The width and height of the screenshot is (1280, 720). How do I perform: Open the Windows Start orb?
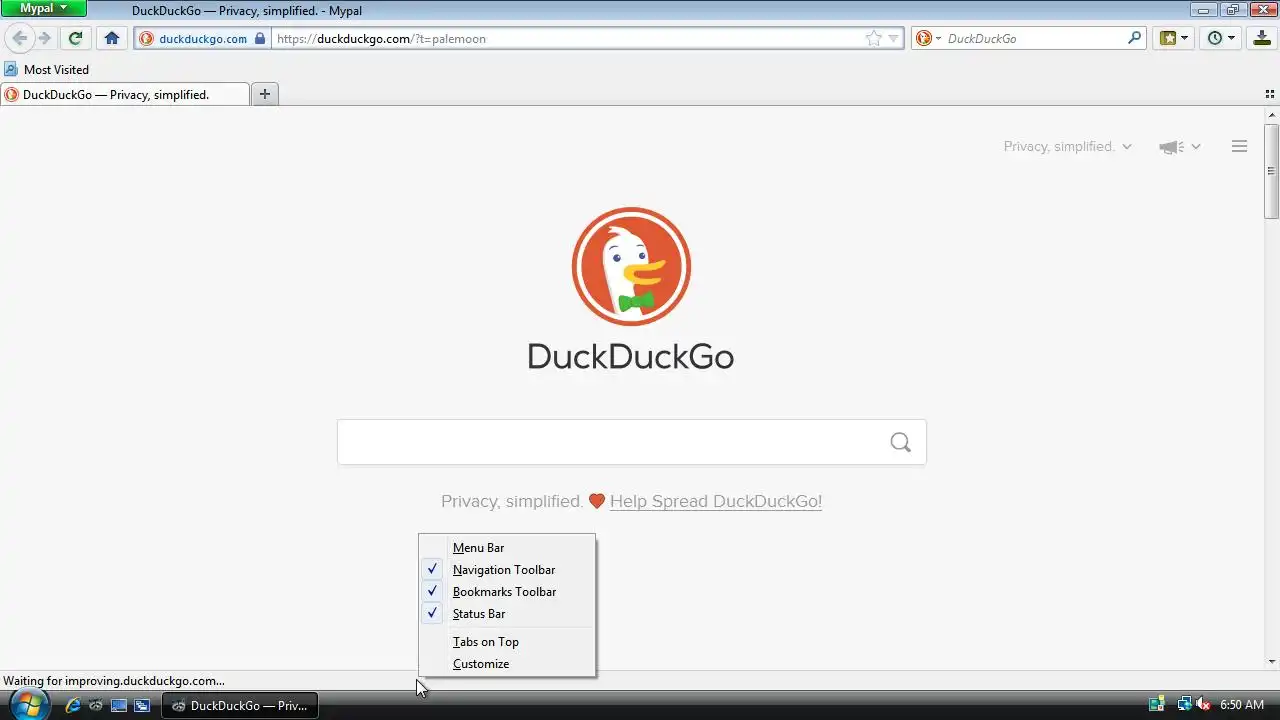28,704
